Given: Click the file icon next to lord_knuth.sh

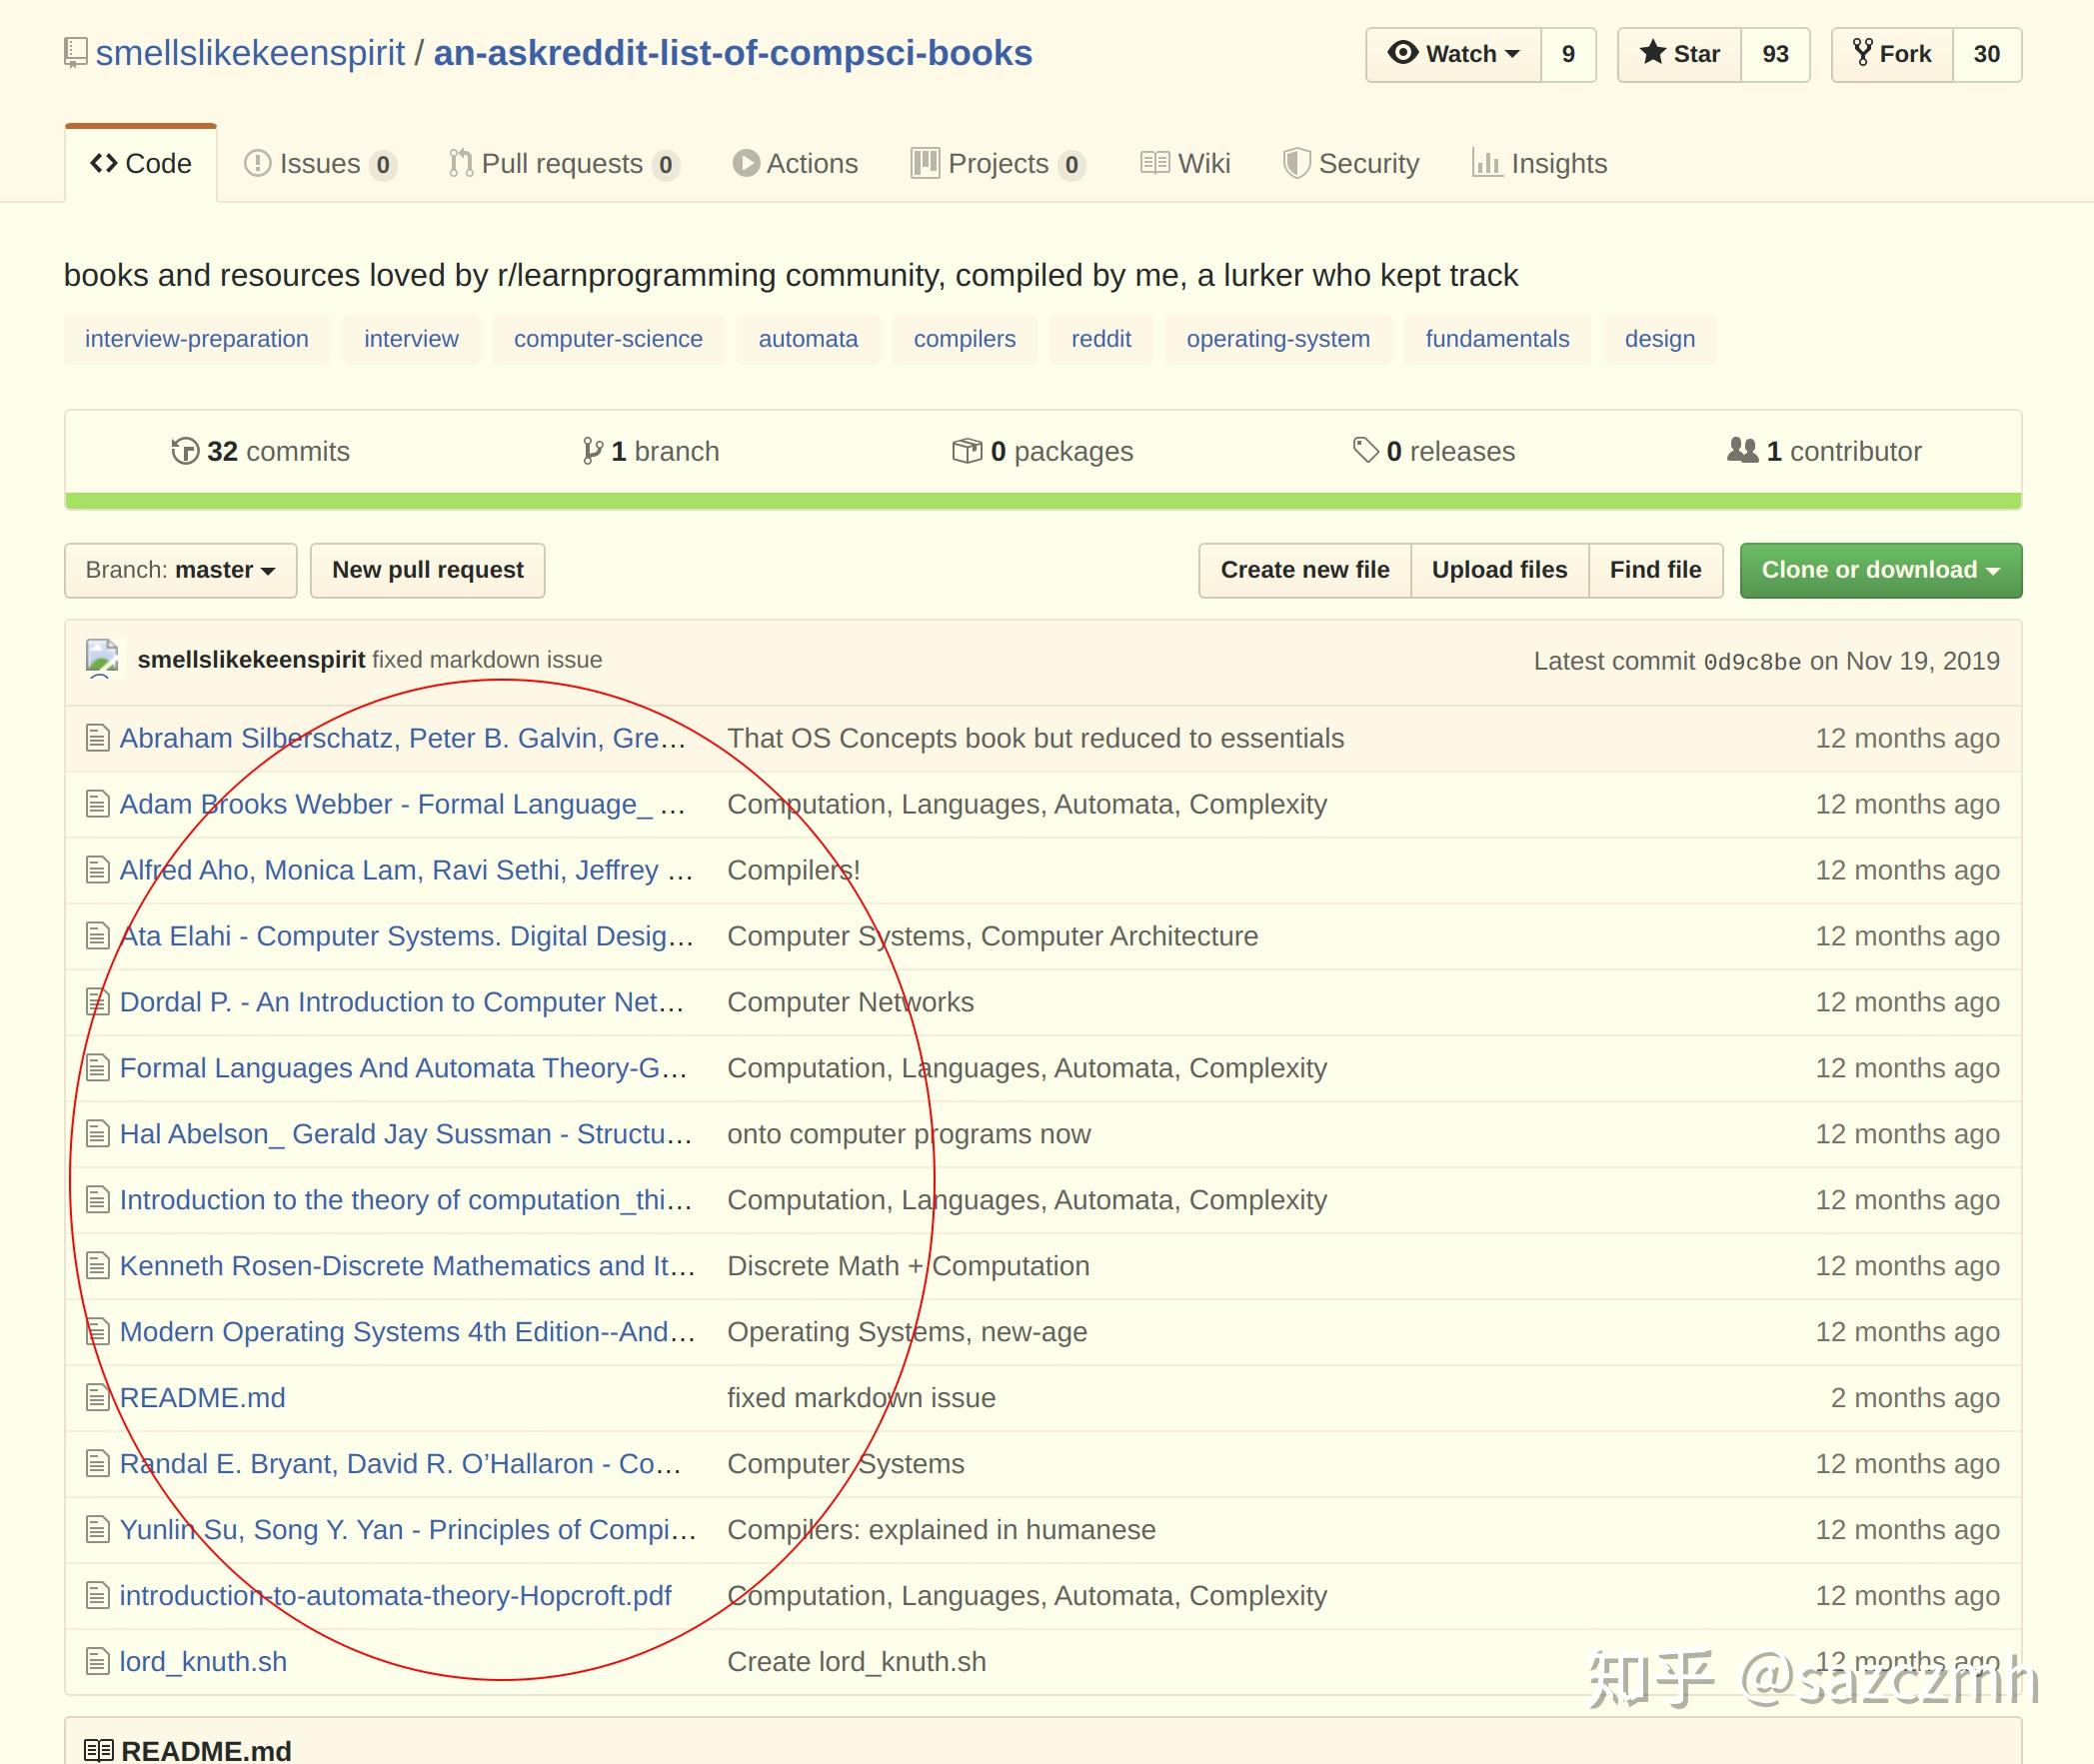Looking at the screenshot, I should (98, 1662).
